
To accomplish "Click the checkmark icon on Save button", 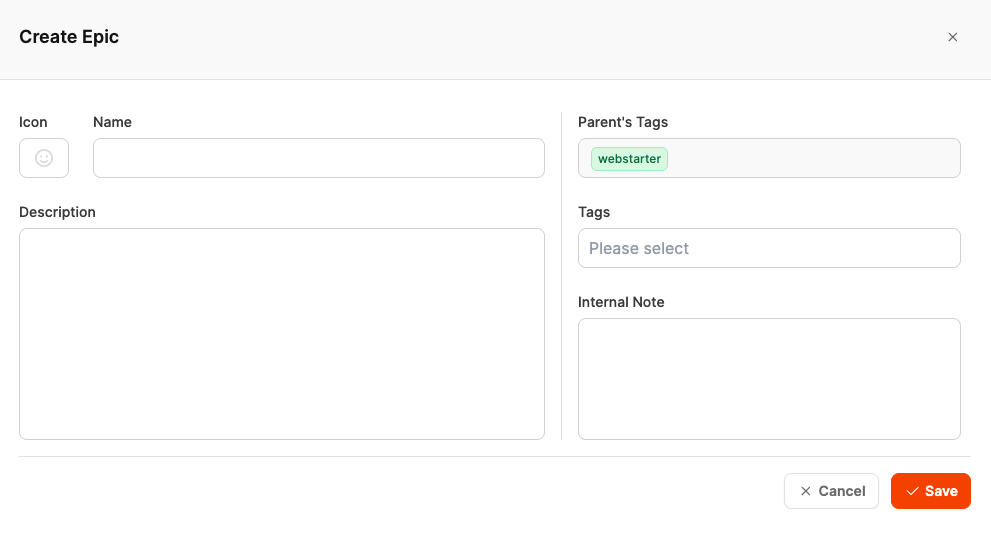I will [x=912, y=491].
